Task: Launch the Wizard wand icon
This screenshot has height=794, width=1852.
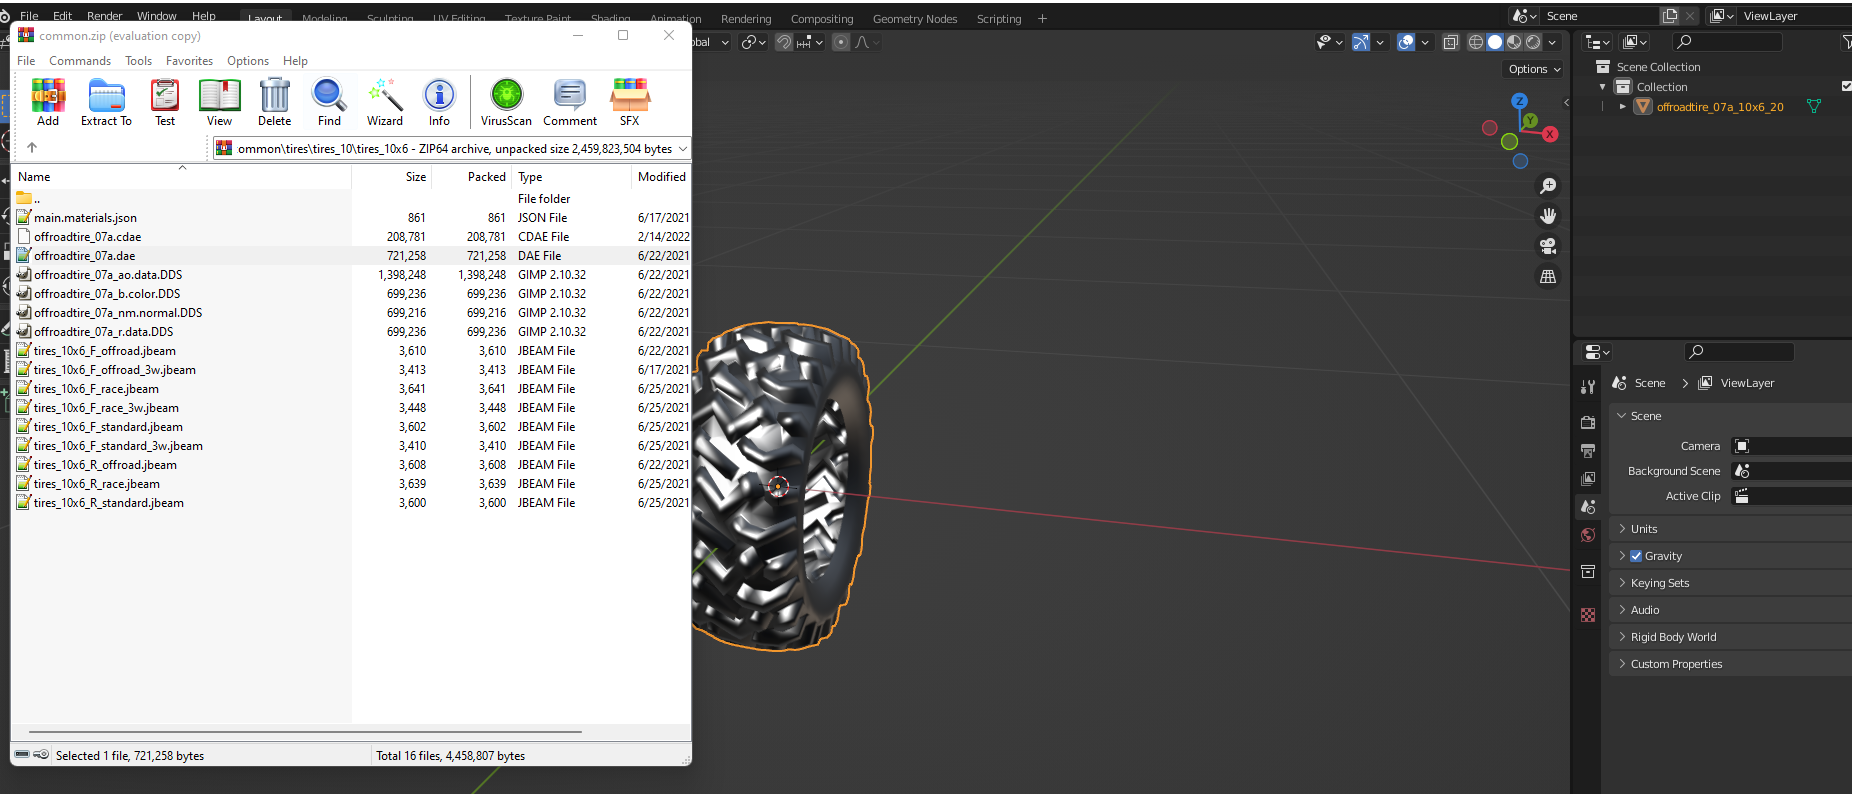Action: 385,102
